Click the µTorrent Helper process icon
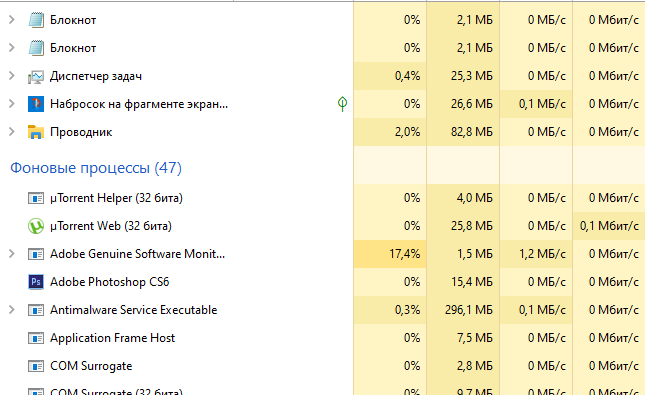Viewport: 645px width, 396px height. pos(36,198)
